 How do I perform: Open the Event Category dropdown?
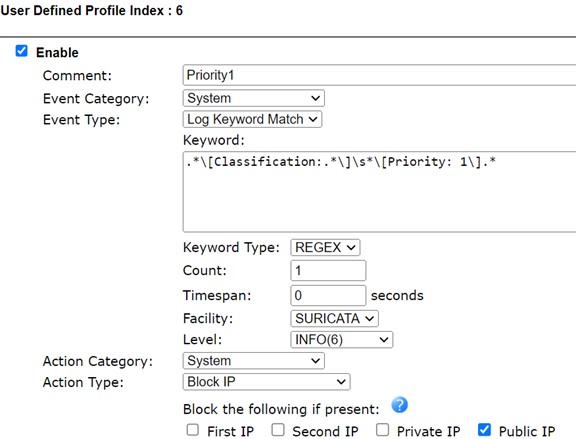tap(253, 98)
